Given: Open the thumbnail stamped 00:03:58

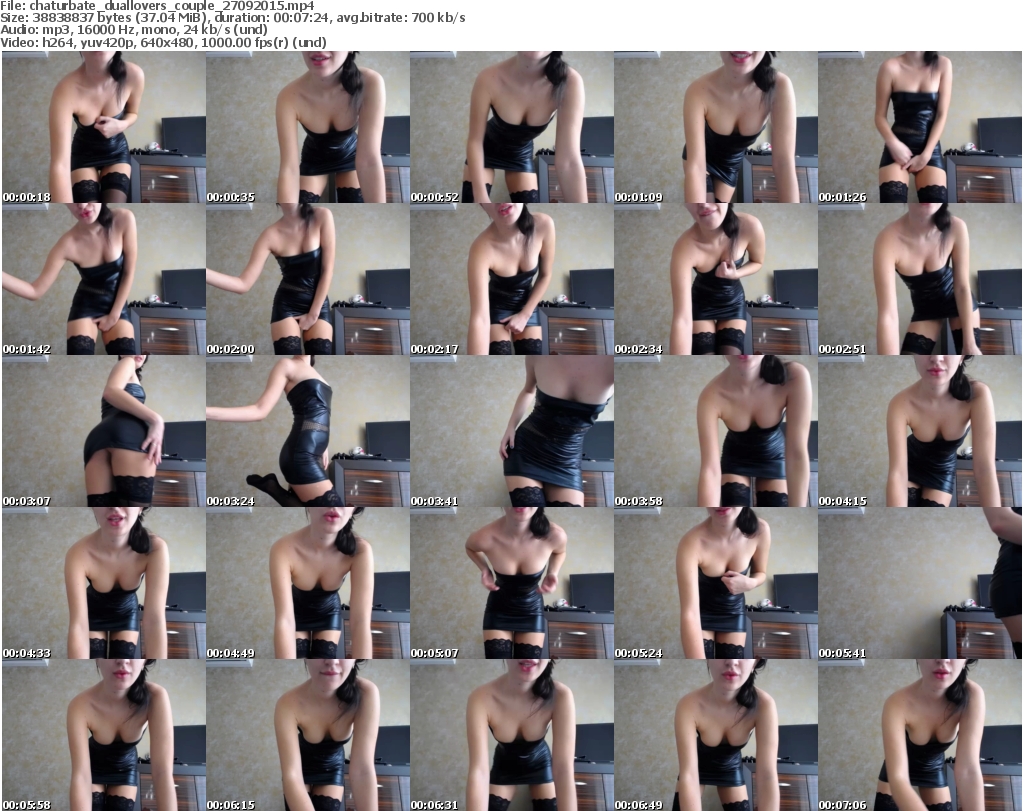Looking at the screenshot, I should click(716, 431).
